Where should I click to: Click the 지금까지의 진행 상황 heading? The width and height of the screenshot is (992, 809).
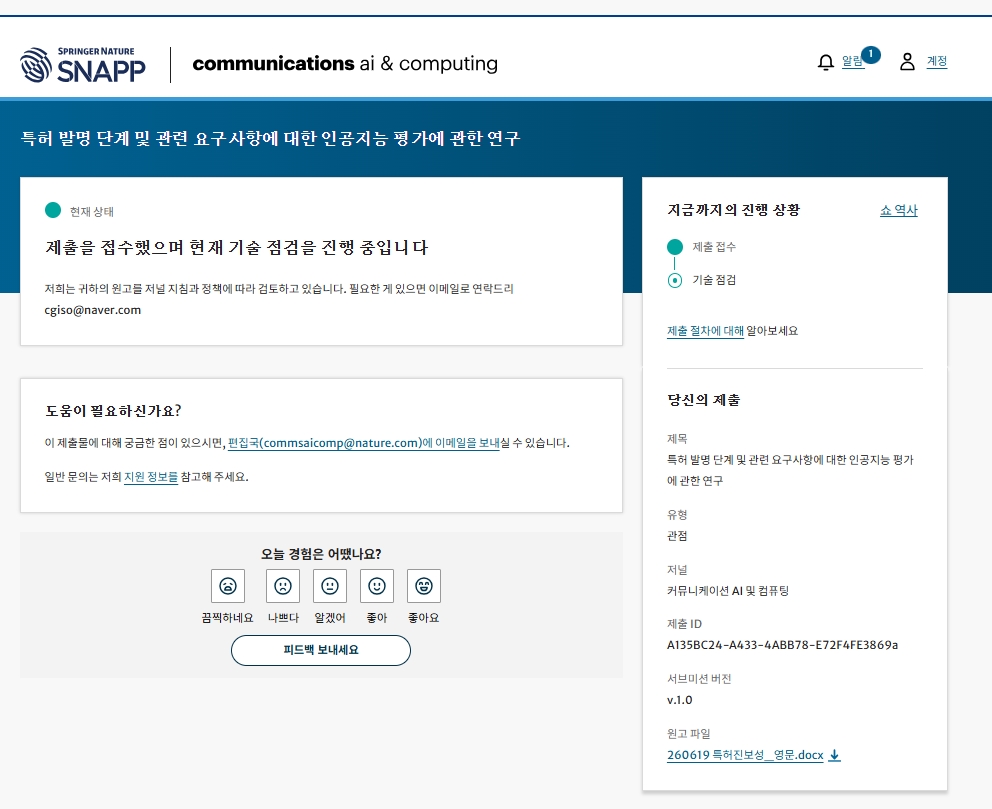click(x=733, y=210)
